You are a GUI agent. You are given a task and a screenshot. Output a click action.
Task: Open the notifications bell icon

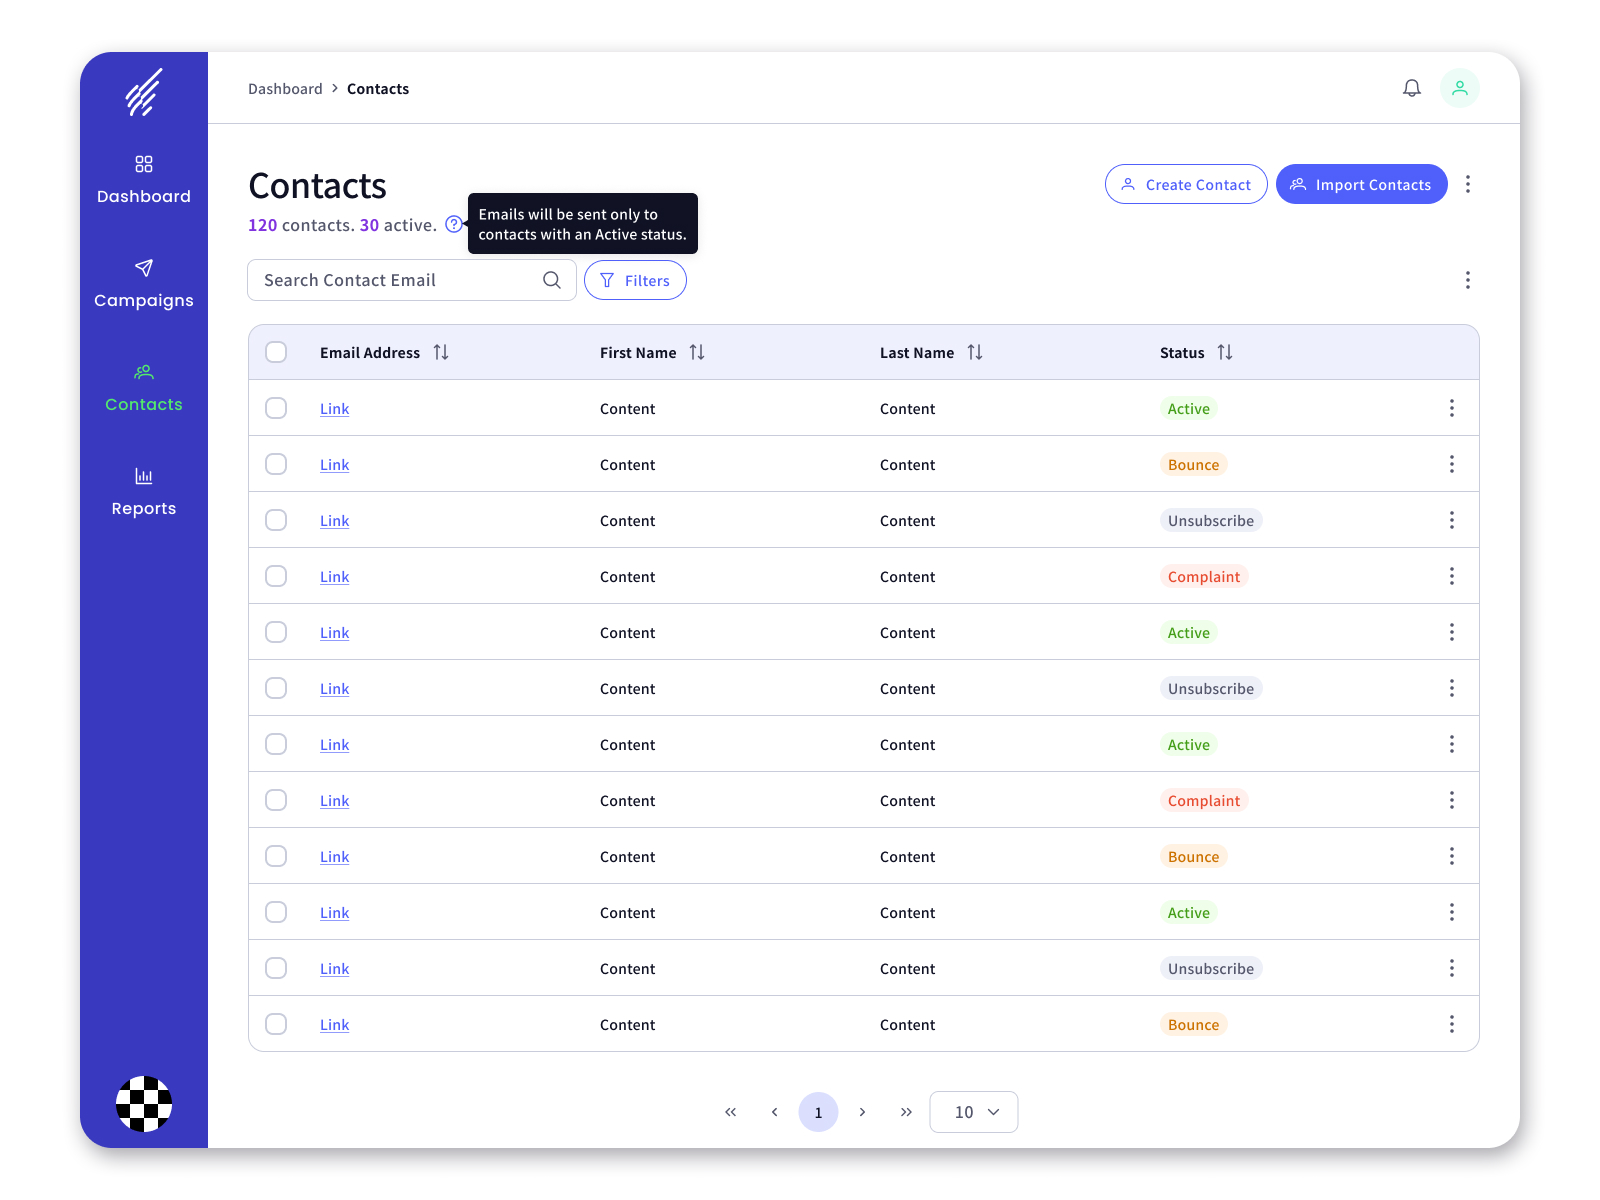[1411, 88]
